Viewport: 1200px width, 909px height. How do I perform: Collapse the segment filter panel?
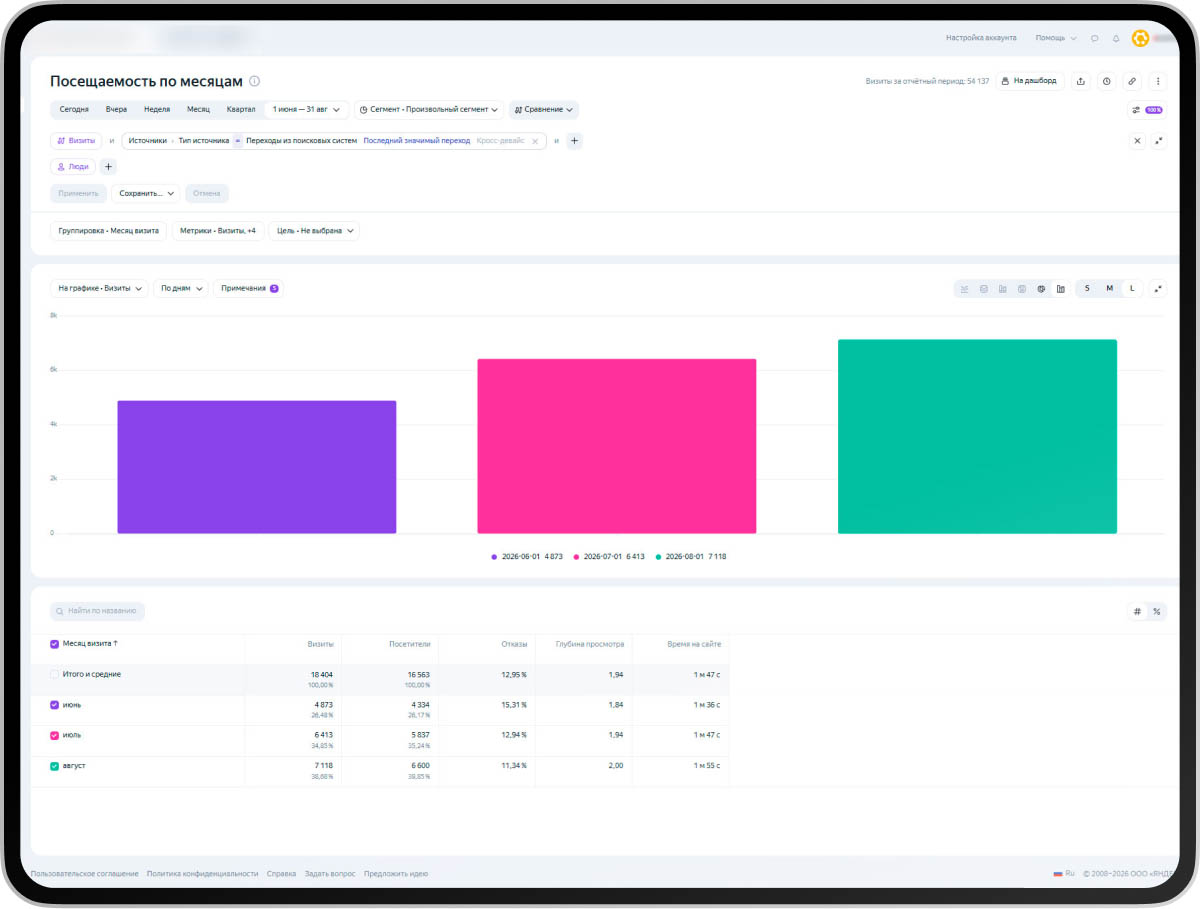coord(1159,141)
